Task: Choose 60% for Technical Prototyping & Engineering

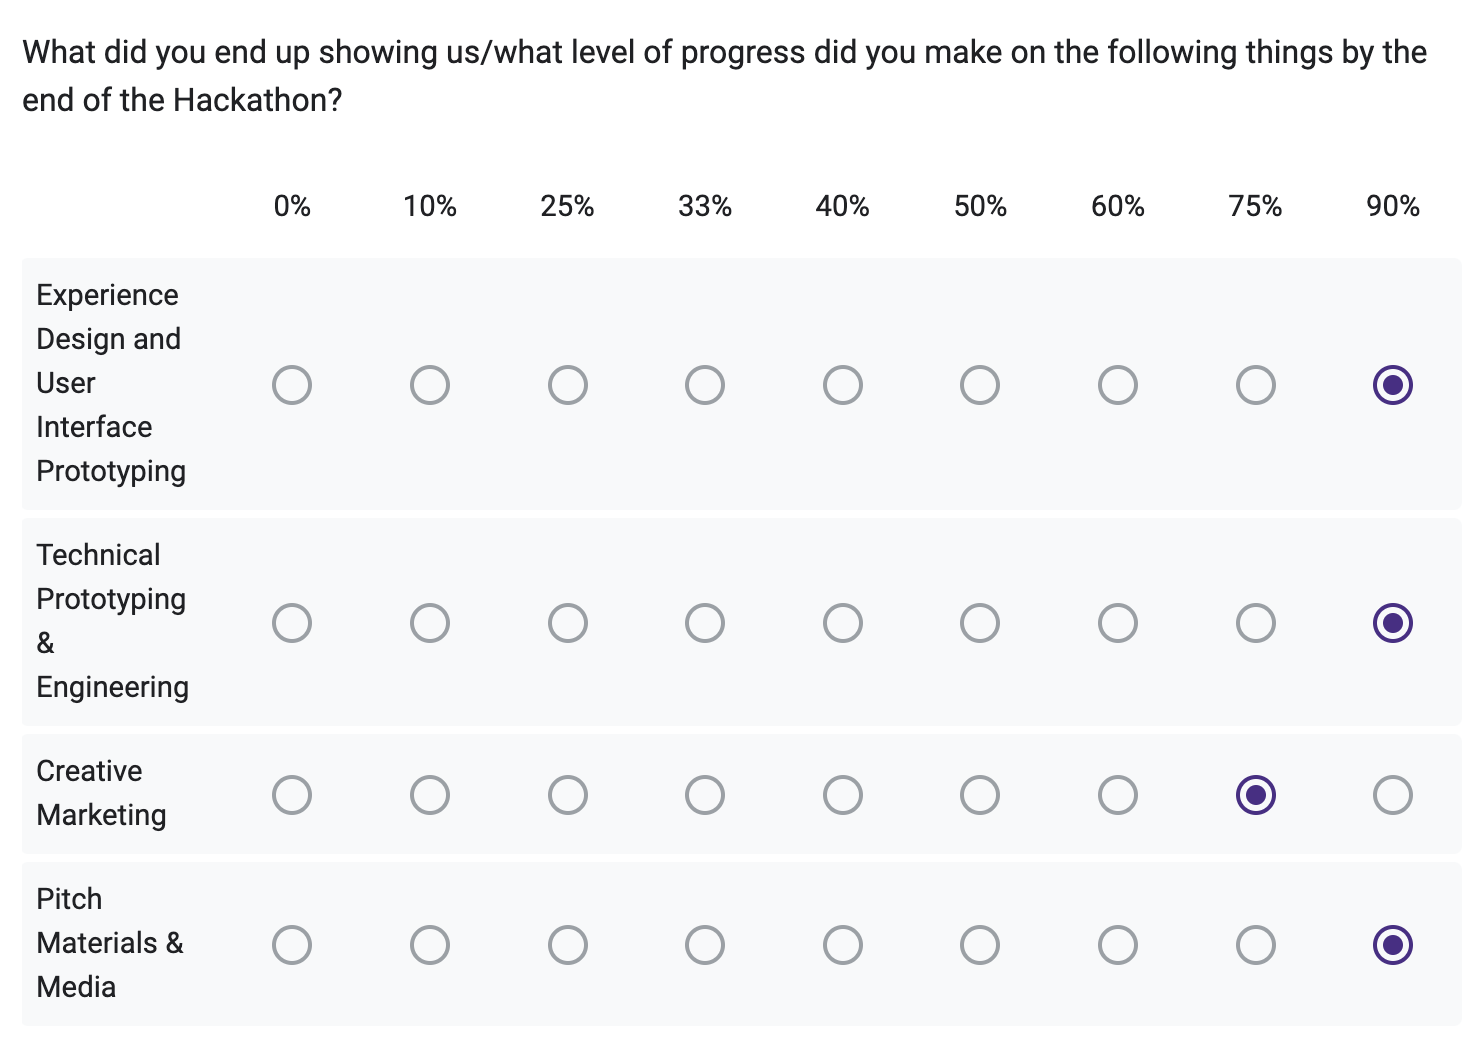Action: point(1118,623)
